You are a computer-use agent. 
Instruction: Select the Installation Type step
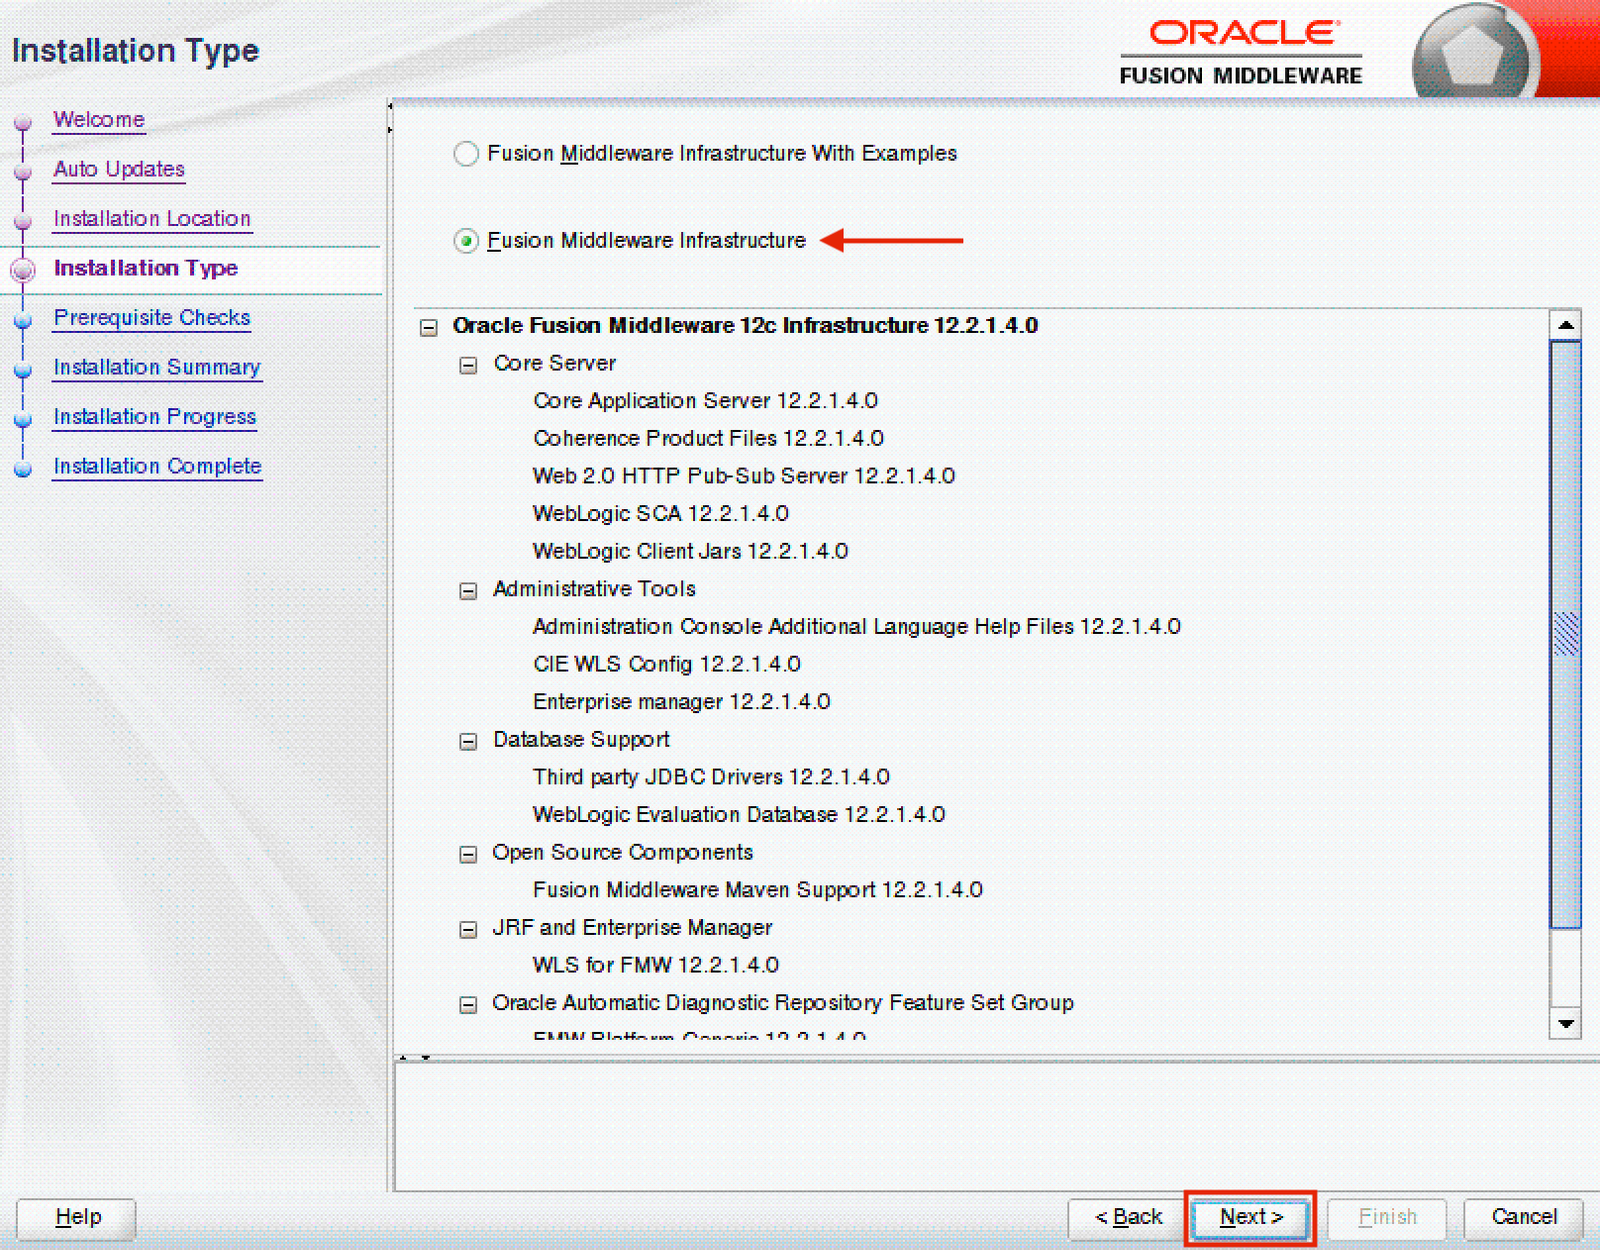pyautogui.click(x=146, y=268)
